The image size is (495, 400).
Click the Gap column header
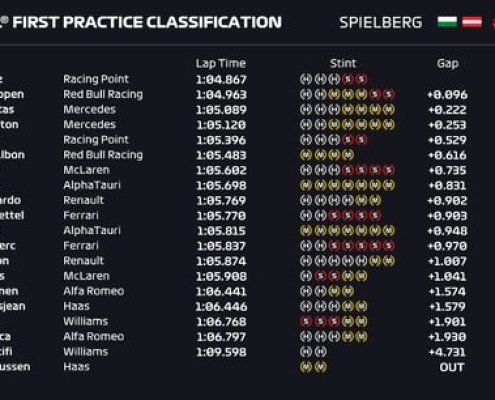click(447, 64)
